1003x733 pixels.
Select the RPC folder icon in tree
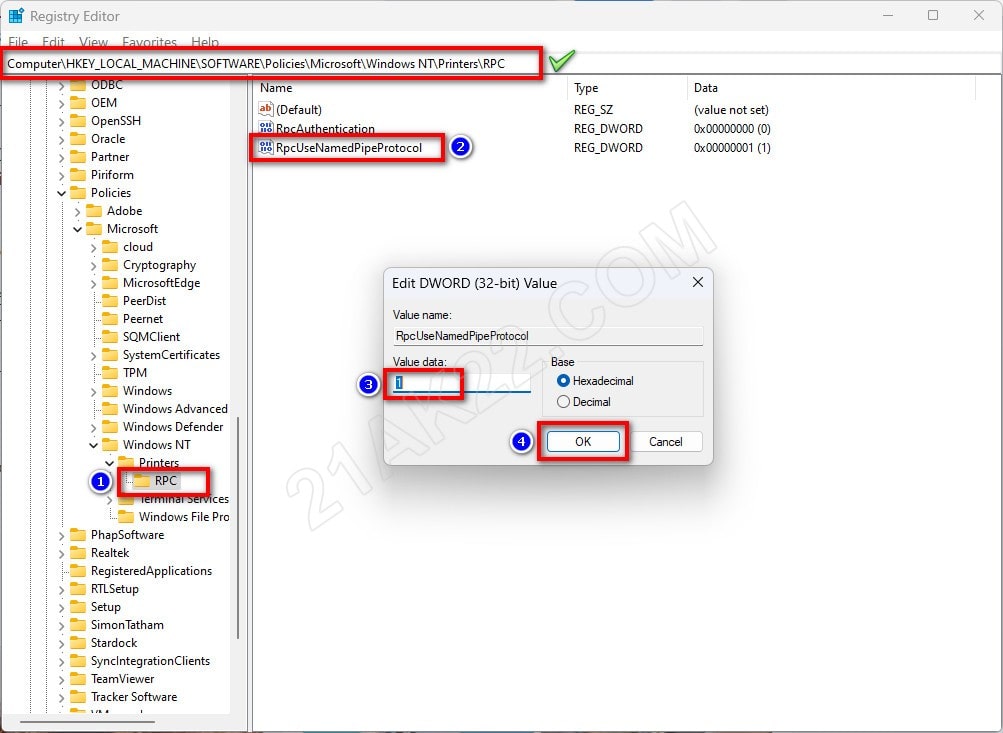pos(142,481)
